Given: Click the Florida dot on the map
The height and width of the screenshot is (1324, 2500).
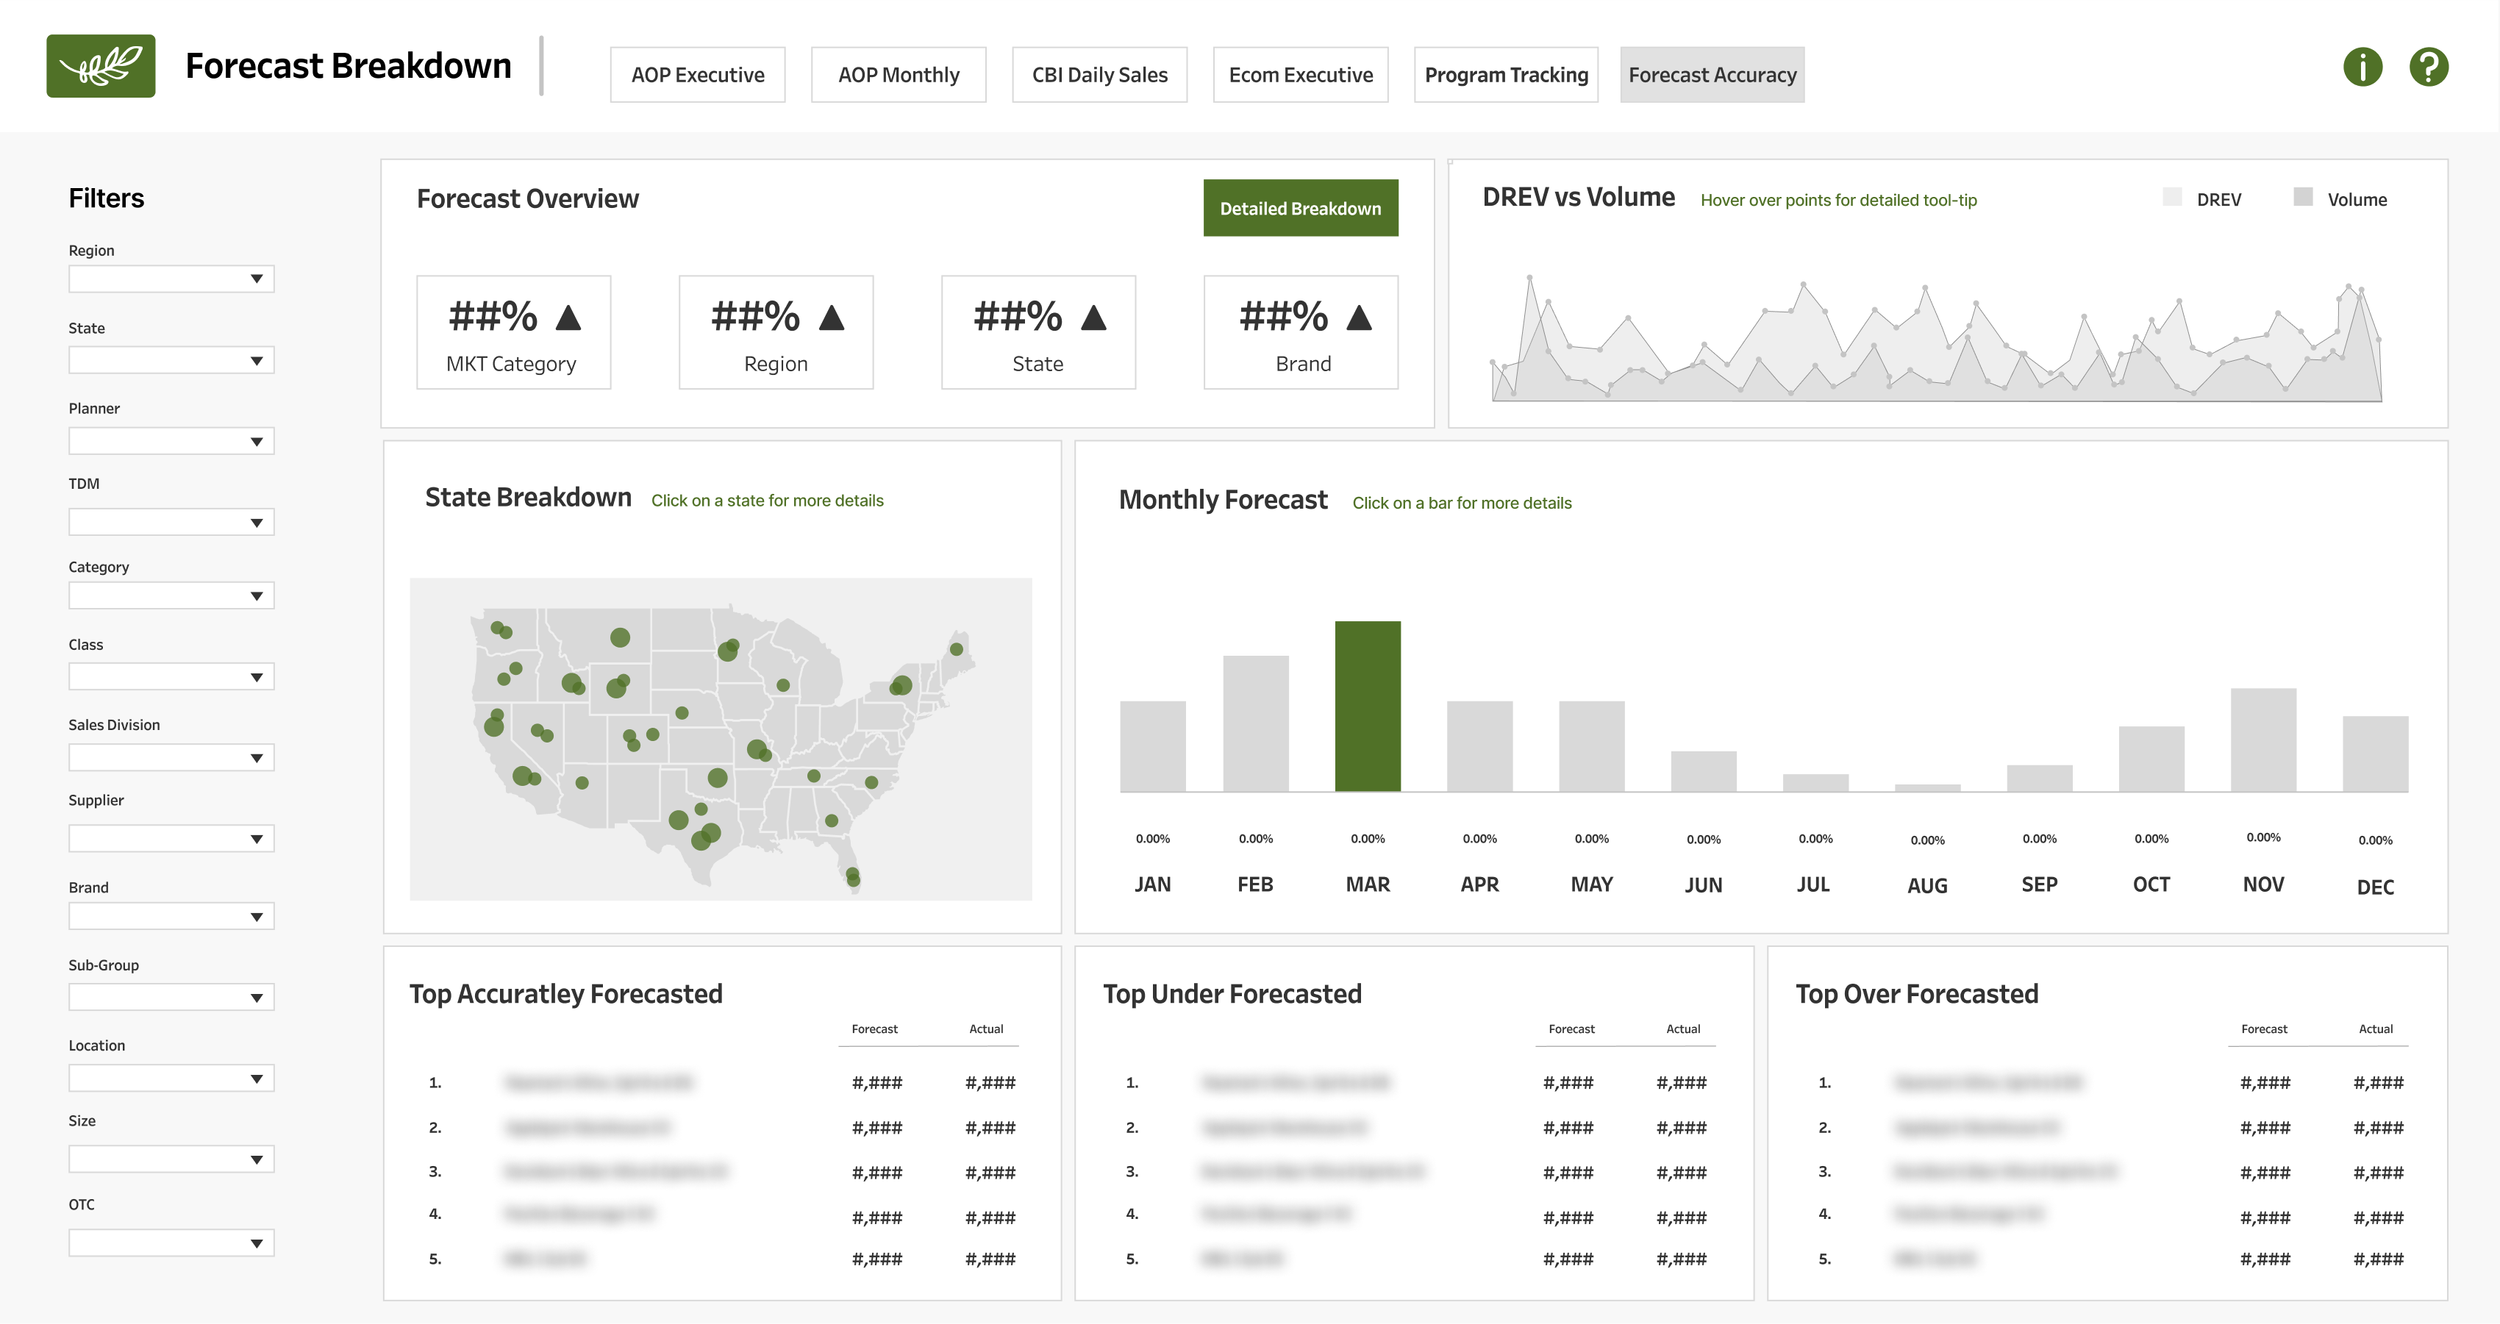Looking at the screenshot, I should (852, 876).
